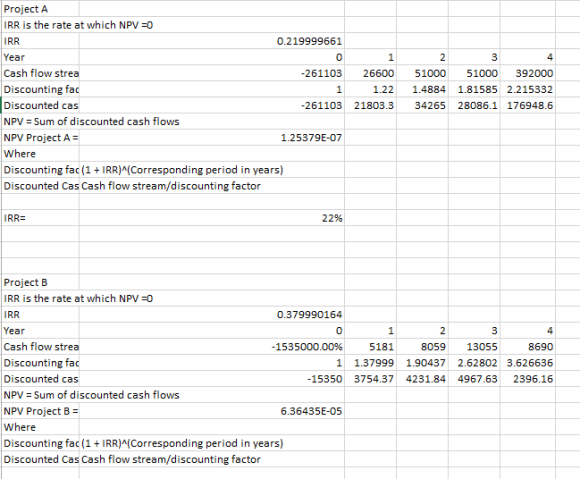The image size is (580, 479).
Task: Select the Project A IRR value 0.219999661
Action: click(212, 41)
